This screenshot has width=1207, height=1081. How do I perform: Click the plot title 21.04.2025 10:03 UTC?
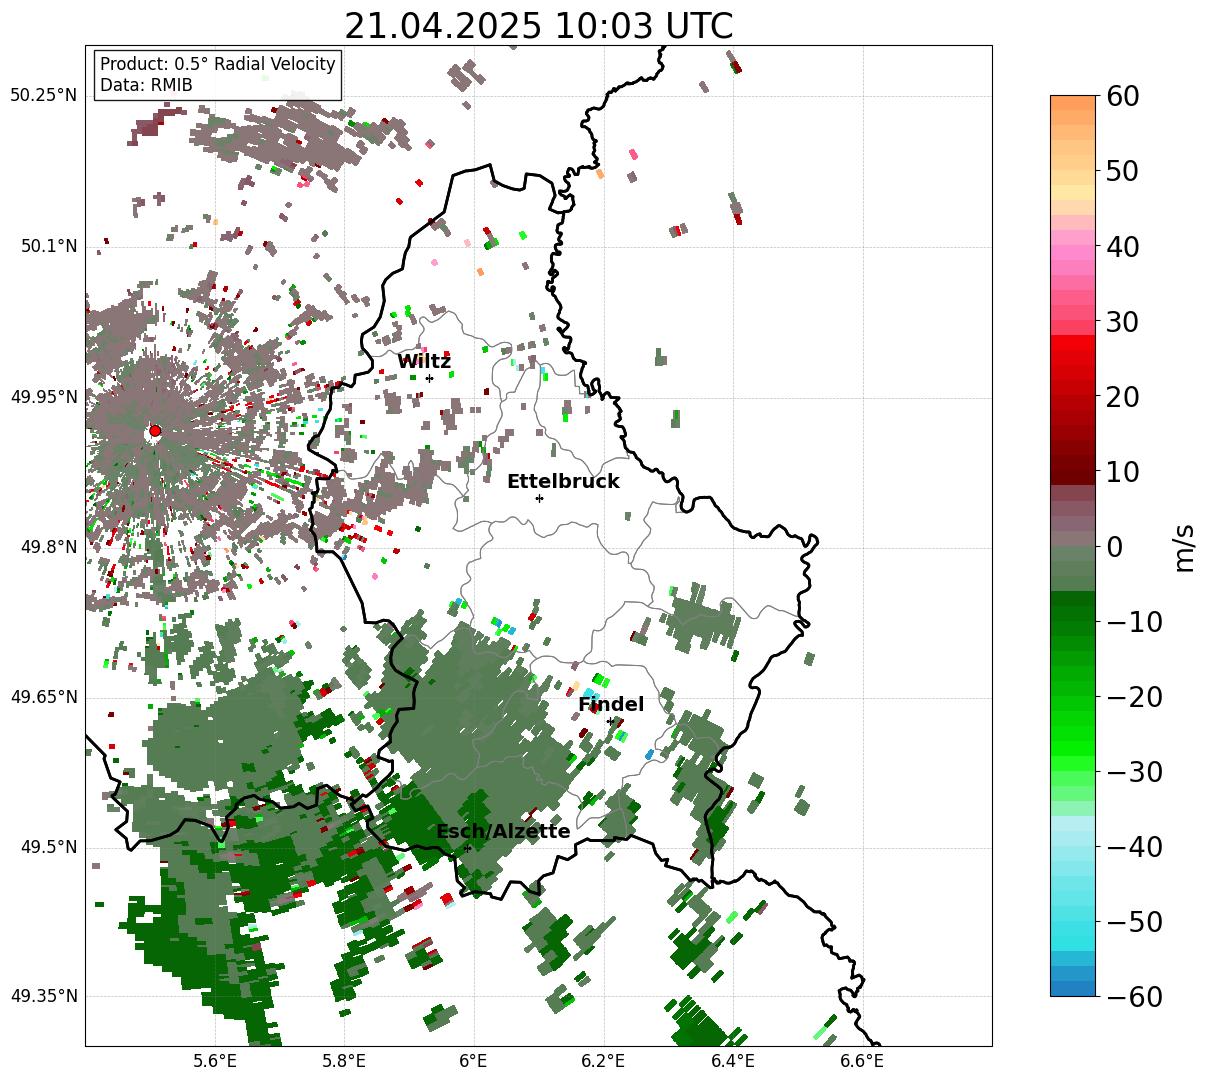pos(538,26)
